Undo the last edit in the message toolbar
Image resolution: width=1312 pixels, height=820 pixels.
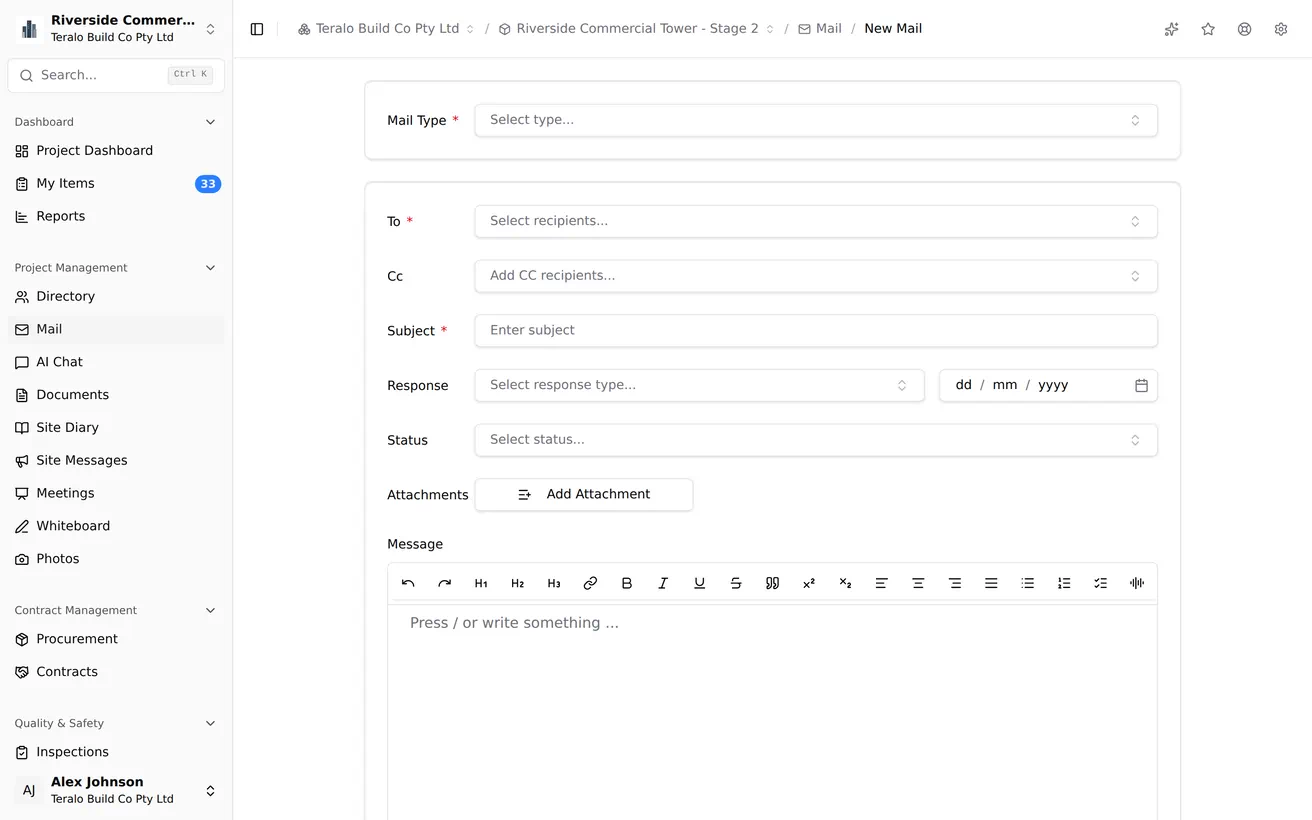click(408, 583)
